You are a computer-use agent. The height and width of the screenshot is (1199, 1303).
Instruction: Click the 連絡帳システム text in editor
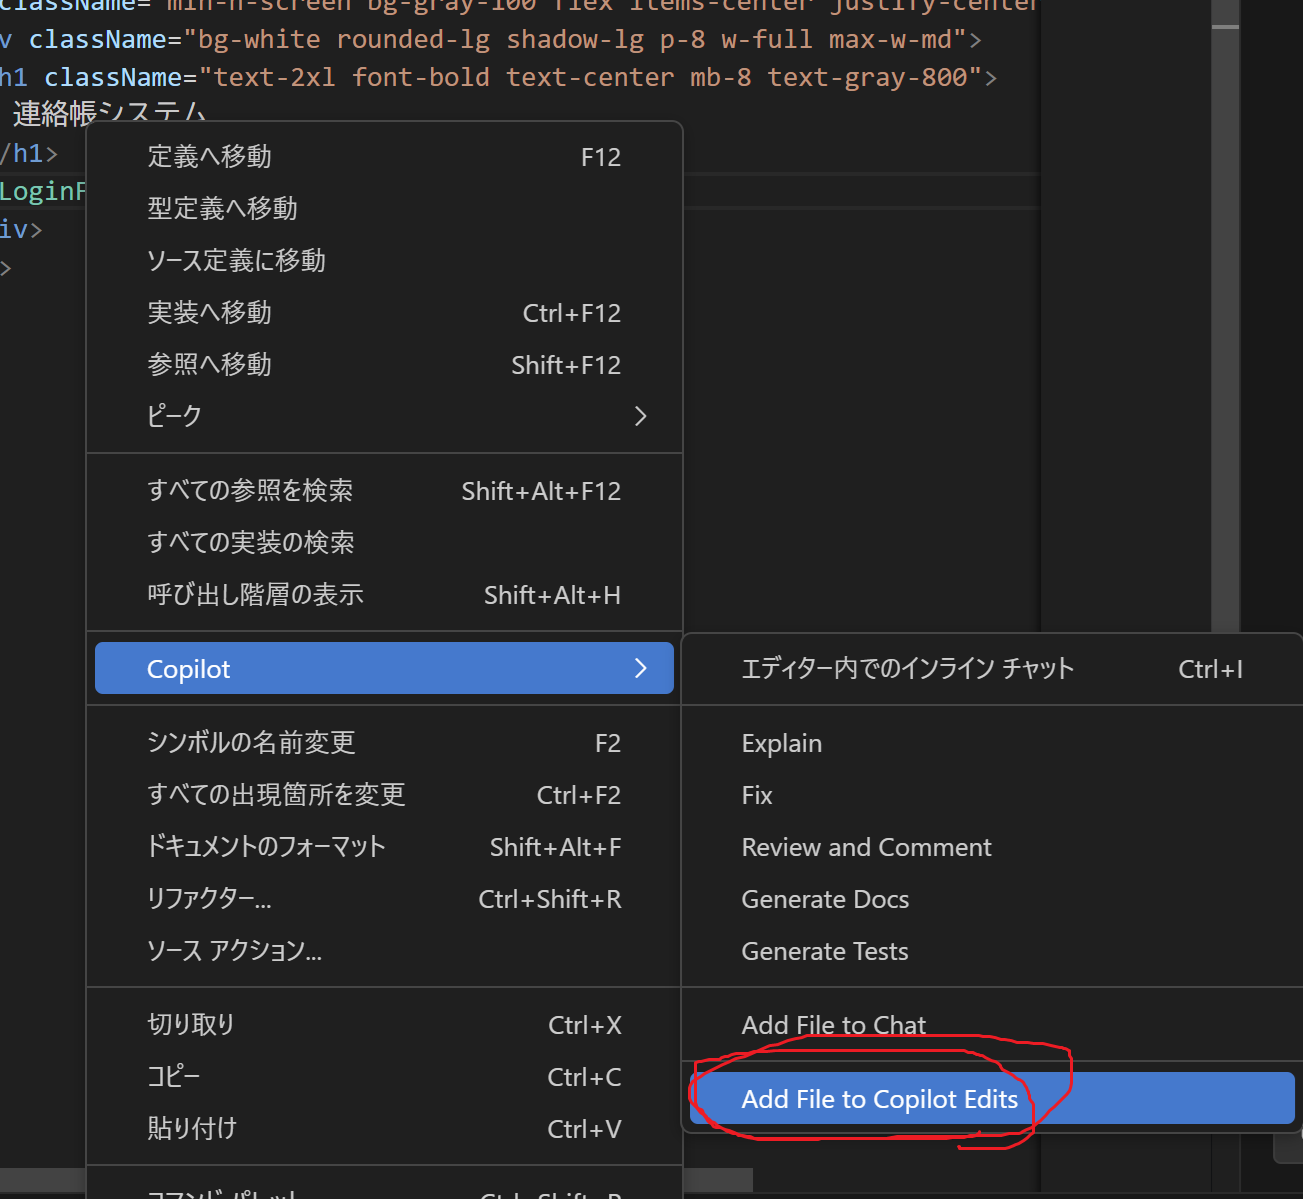pyautogui.click(x=110, y=114)
